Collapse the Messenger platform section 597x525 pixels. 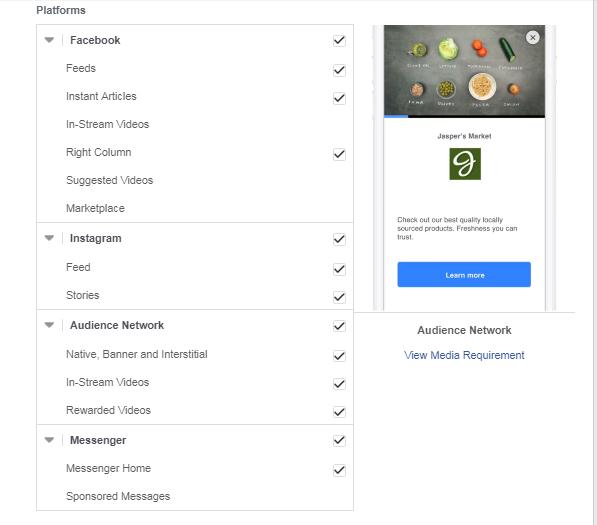tap(49, 440)
